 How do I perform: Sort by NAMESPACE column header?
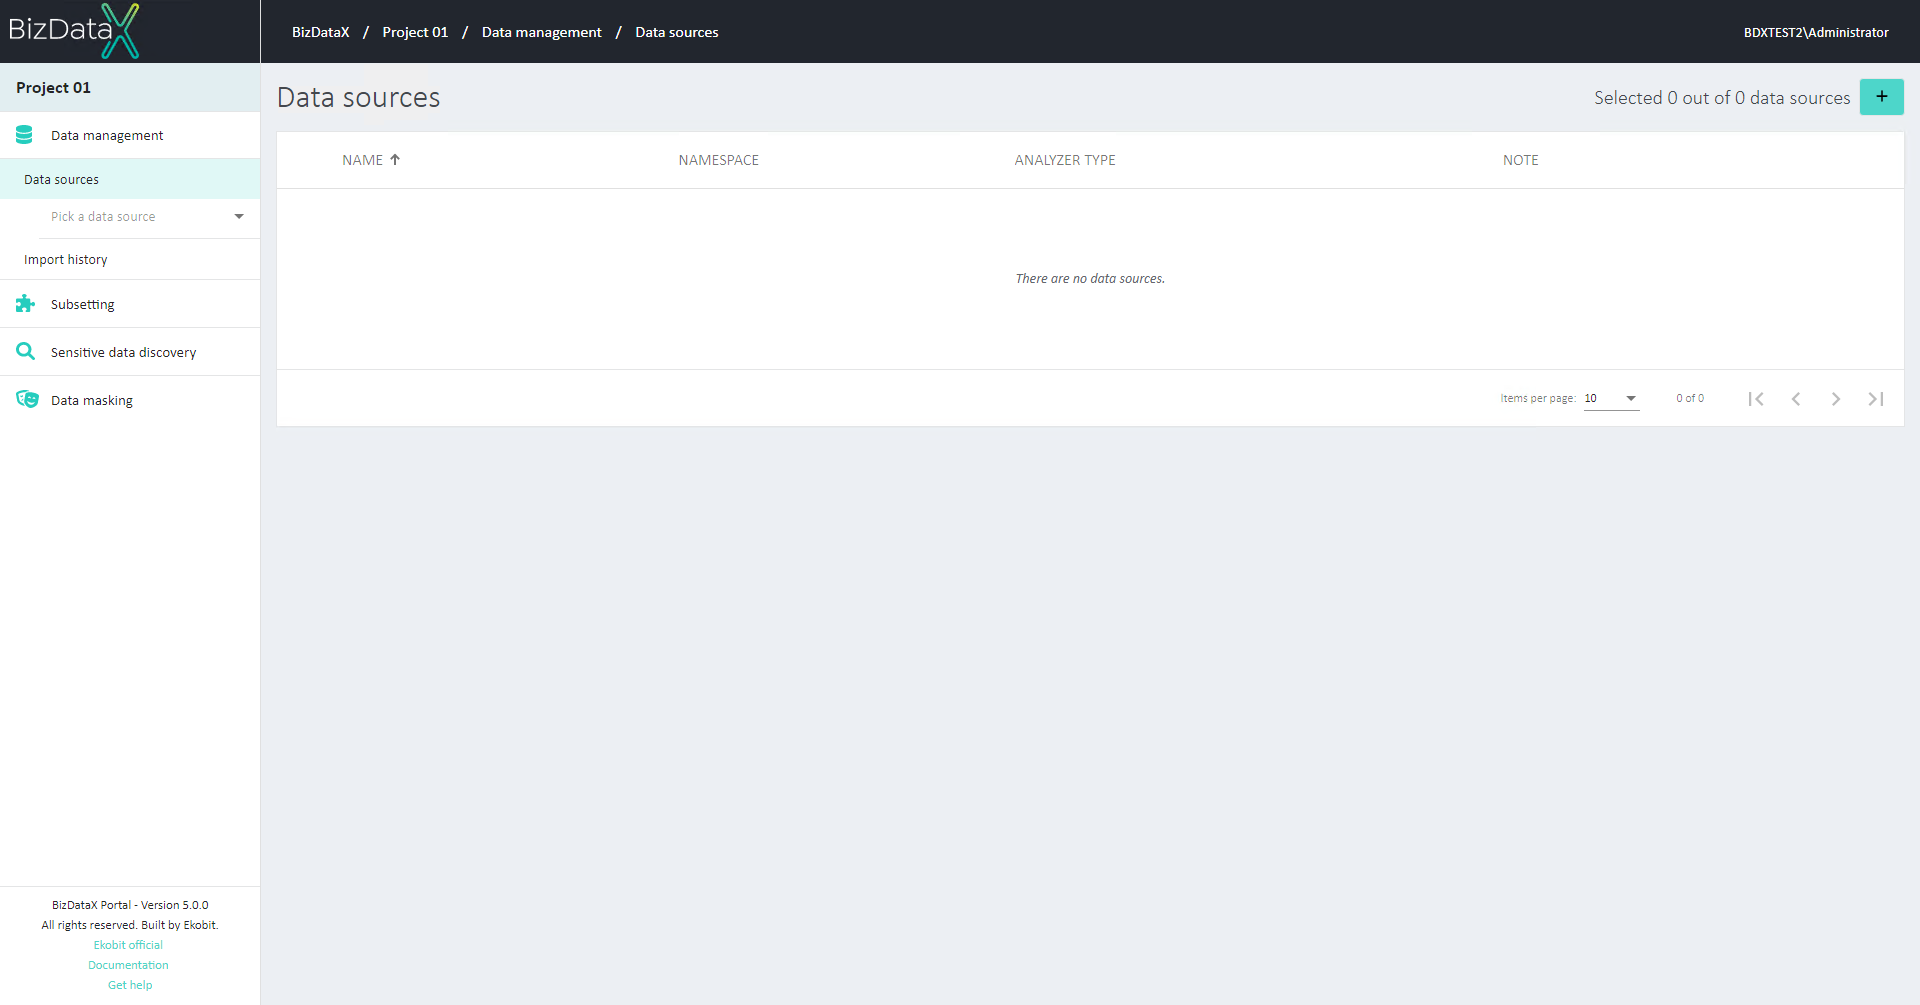(718, 160)
